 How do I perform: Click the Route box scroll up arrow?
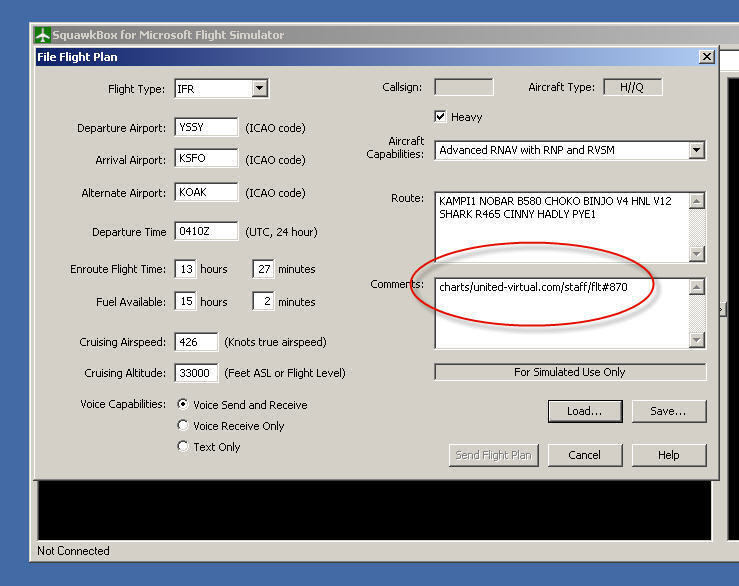[x=697, y=201]
